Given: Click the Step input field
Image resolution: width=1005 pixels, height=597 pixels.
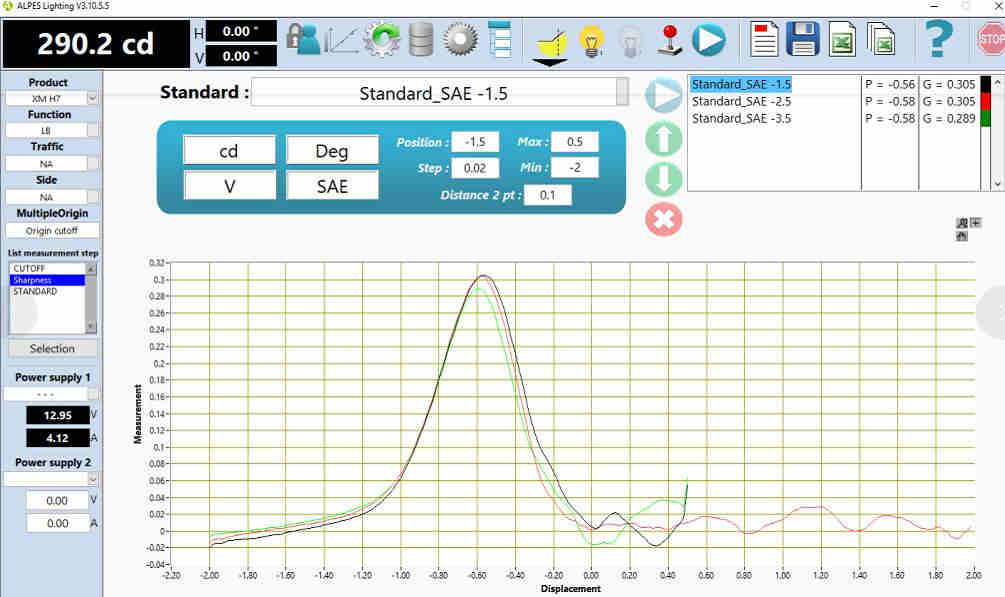Looking at the screenshot, I should (475, 168).
